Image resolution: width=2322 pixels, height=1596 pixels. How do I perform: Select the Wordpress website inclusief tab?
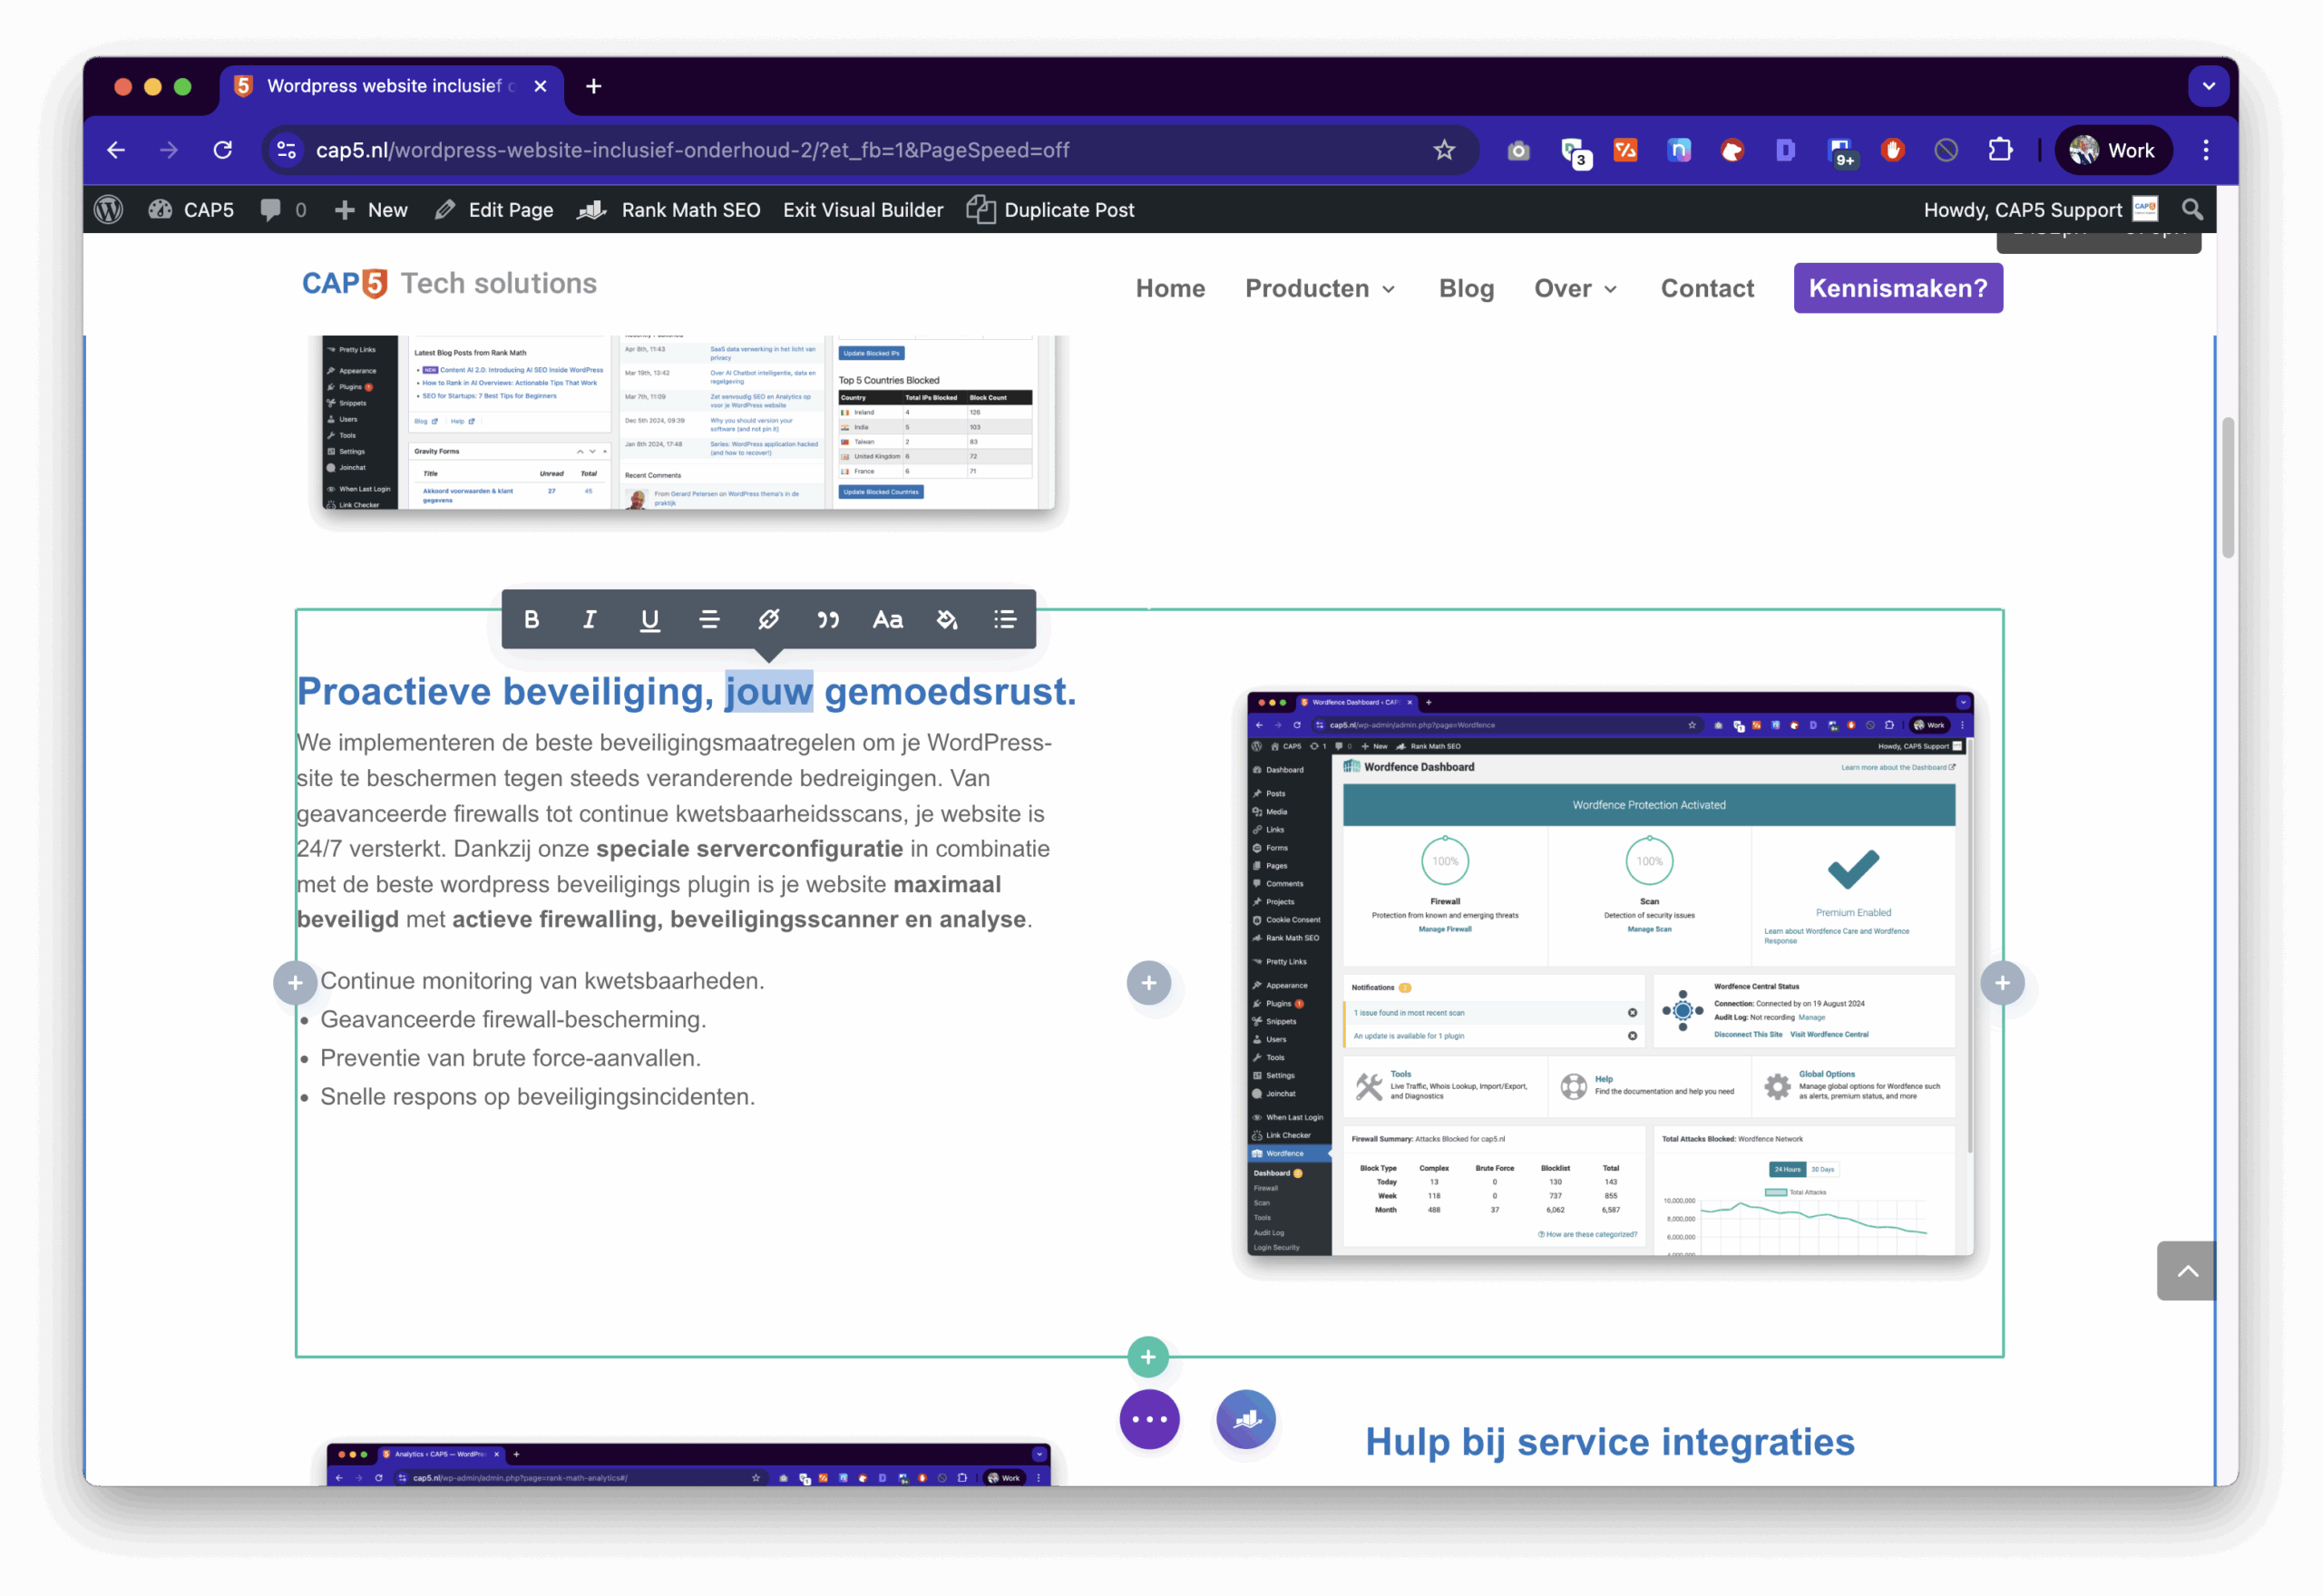[390, 86]
